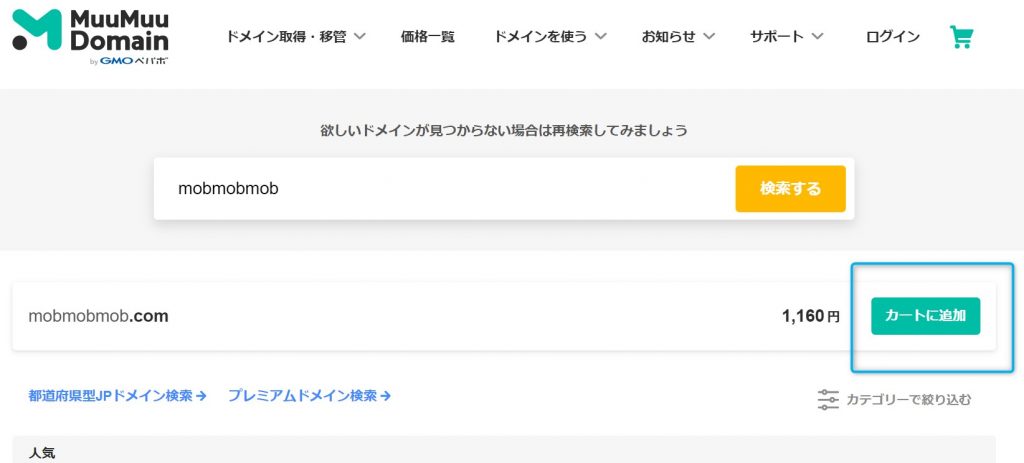Viewport: 1024px width, 463px height.
Task: Click the category filter sliders icon
Action: [828, 400]
